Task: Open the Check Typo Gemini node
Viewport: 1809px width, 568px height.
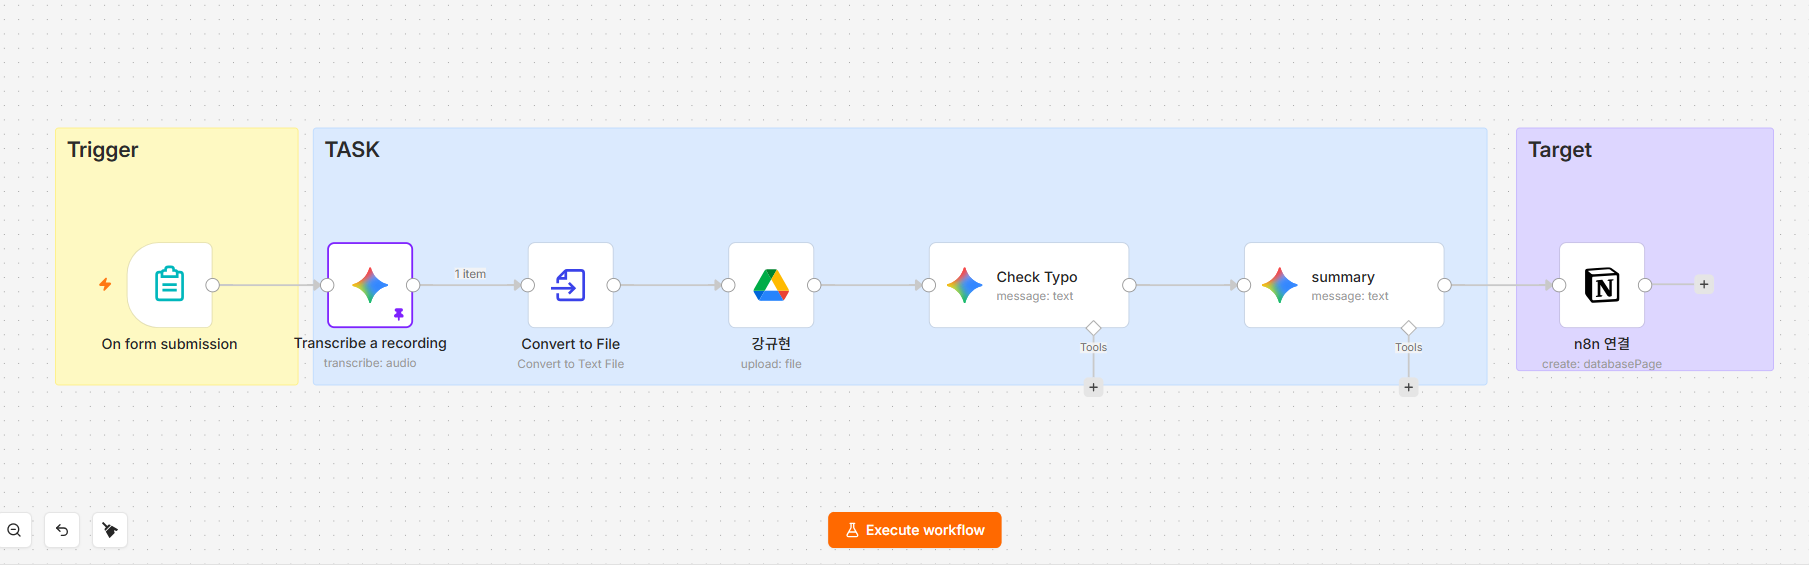Action: (x=1029, y=285)
